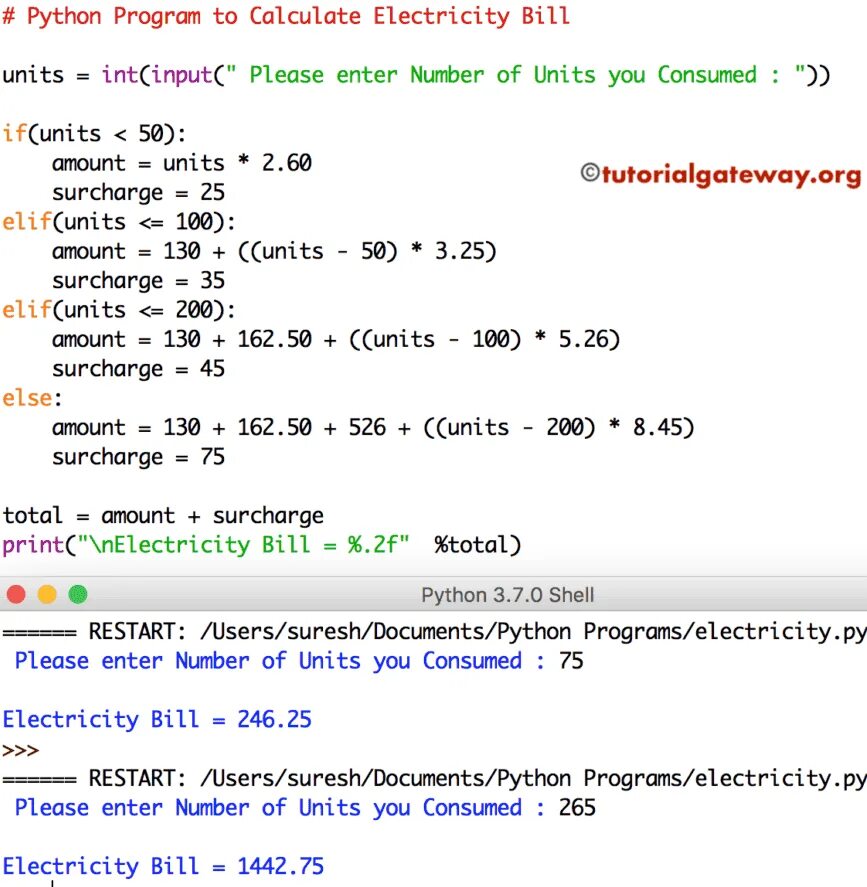Click the red close button of Python Shell

[x=16, y=595]
